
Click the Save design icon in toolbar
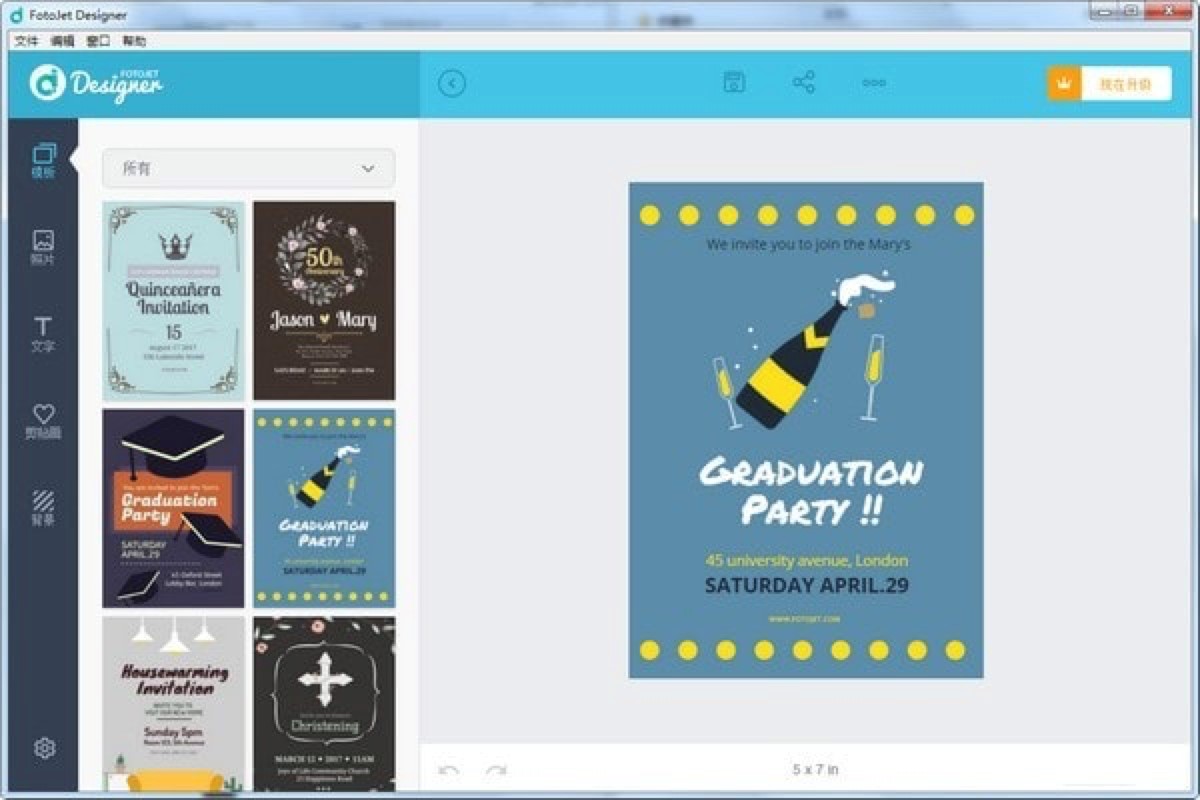tap(734, 83)
